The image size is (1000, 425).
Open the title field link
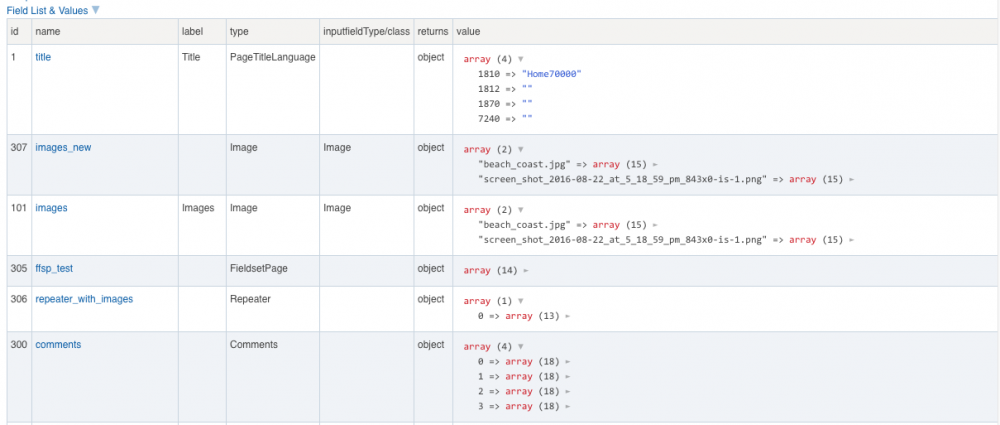tap(43, 58)
